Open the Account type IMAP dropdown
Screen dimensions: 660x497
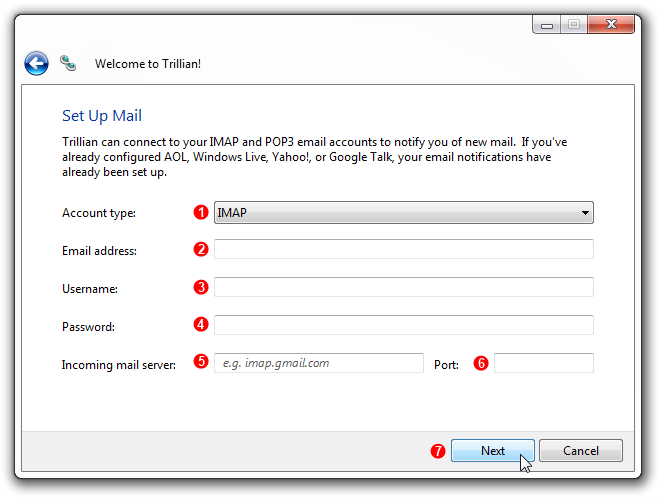pos(404,213)
